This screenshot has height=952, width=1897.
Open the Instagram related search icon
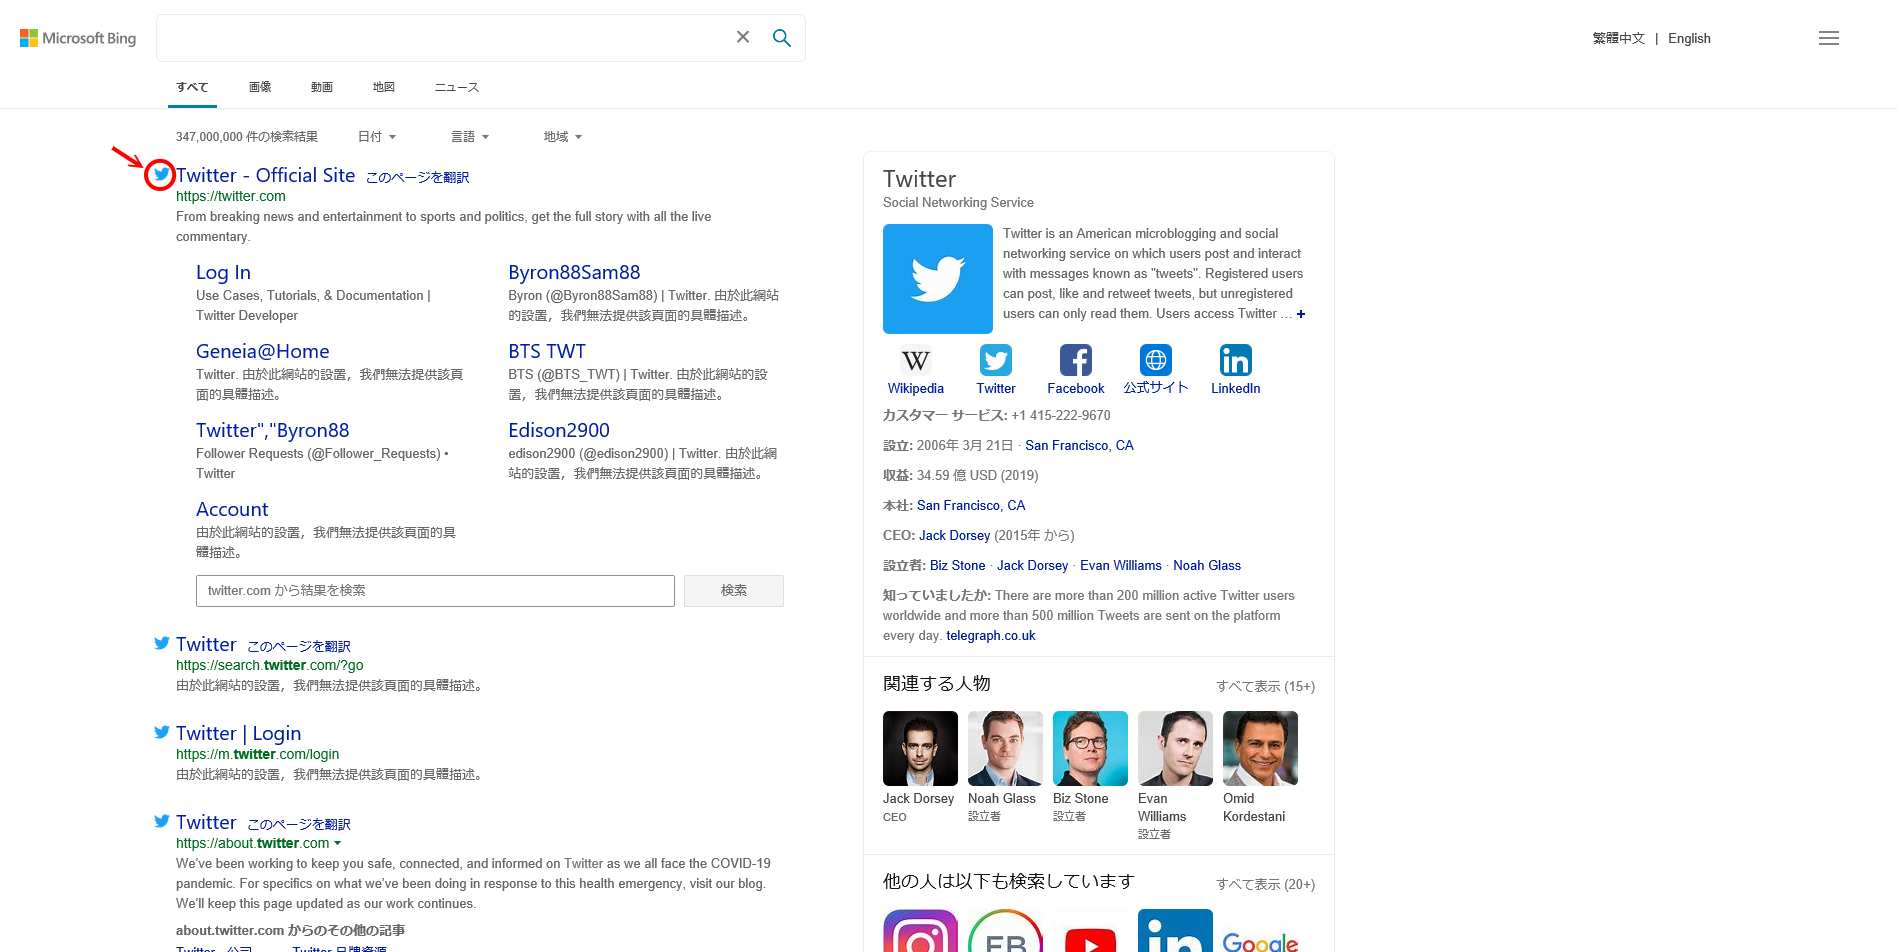pos(920,932)
